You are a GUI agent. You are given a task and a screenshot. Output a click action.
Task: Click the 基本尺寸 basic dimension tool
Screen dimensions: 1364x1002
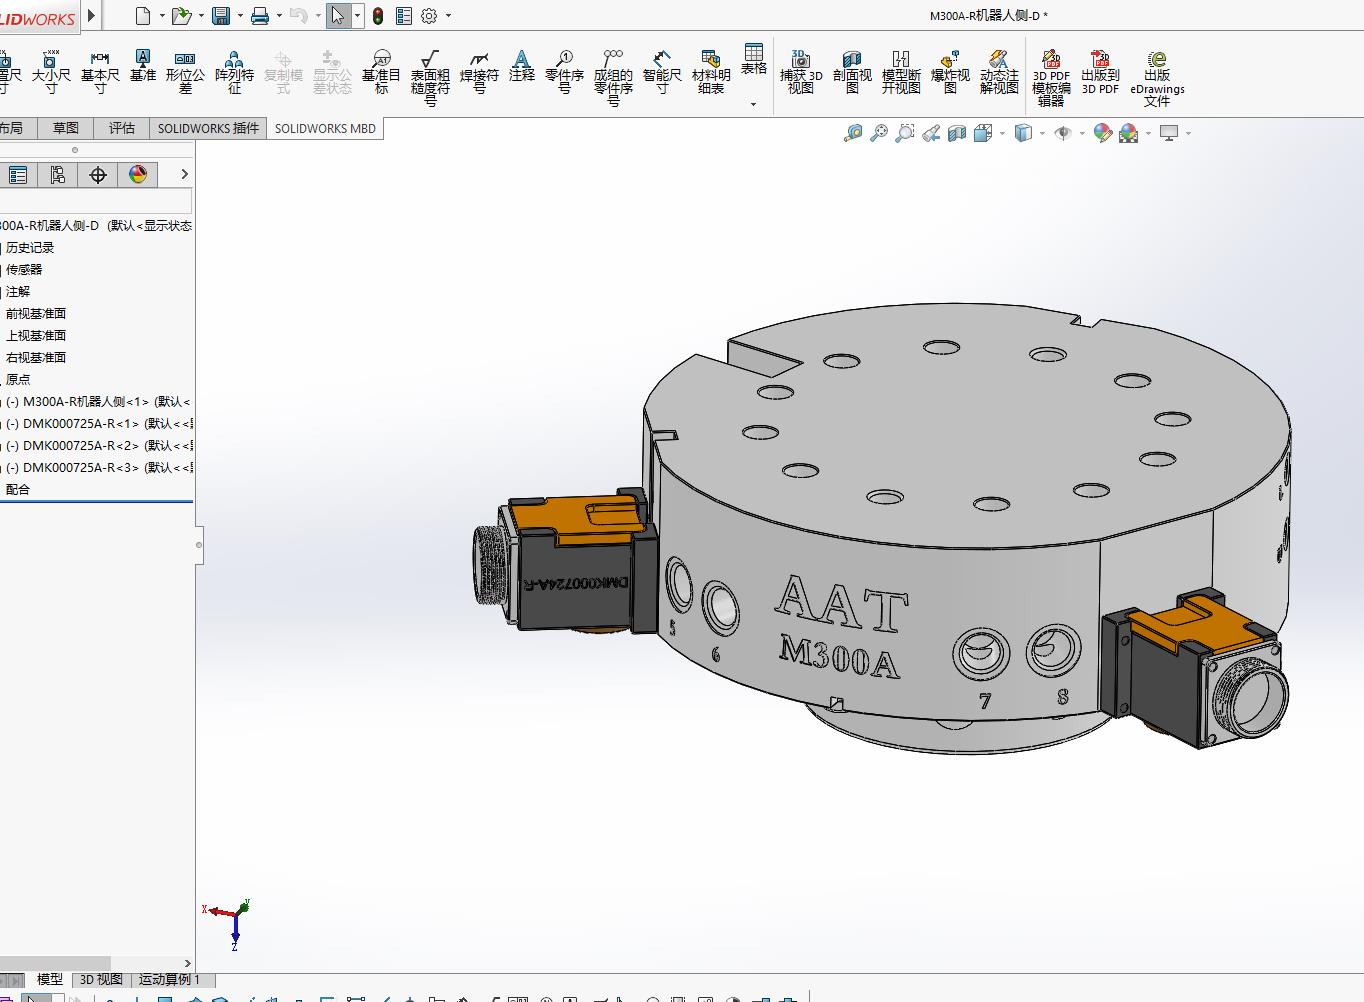[x=100, y=73]
